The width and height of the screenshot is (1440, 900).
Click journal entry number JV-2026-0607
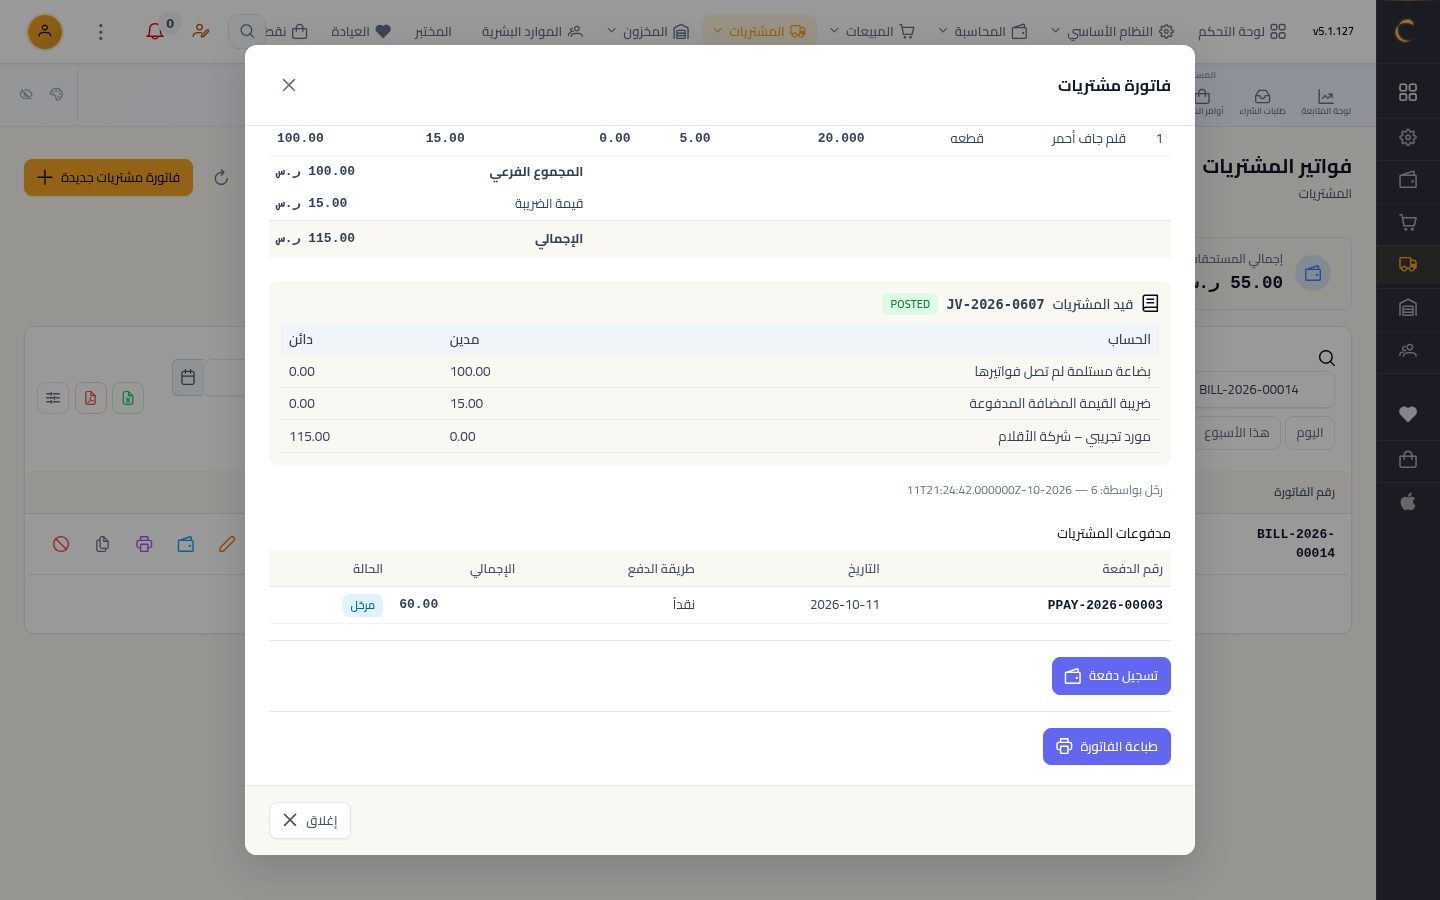point(995,304)
